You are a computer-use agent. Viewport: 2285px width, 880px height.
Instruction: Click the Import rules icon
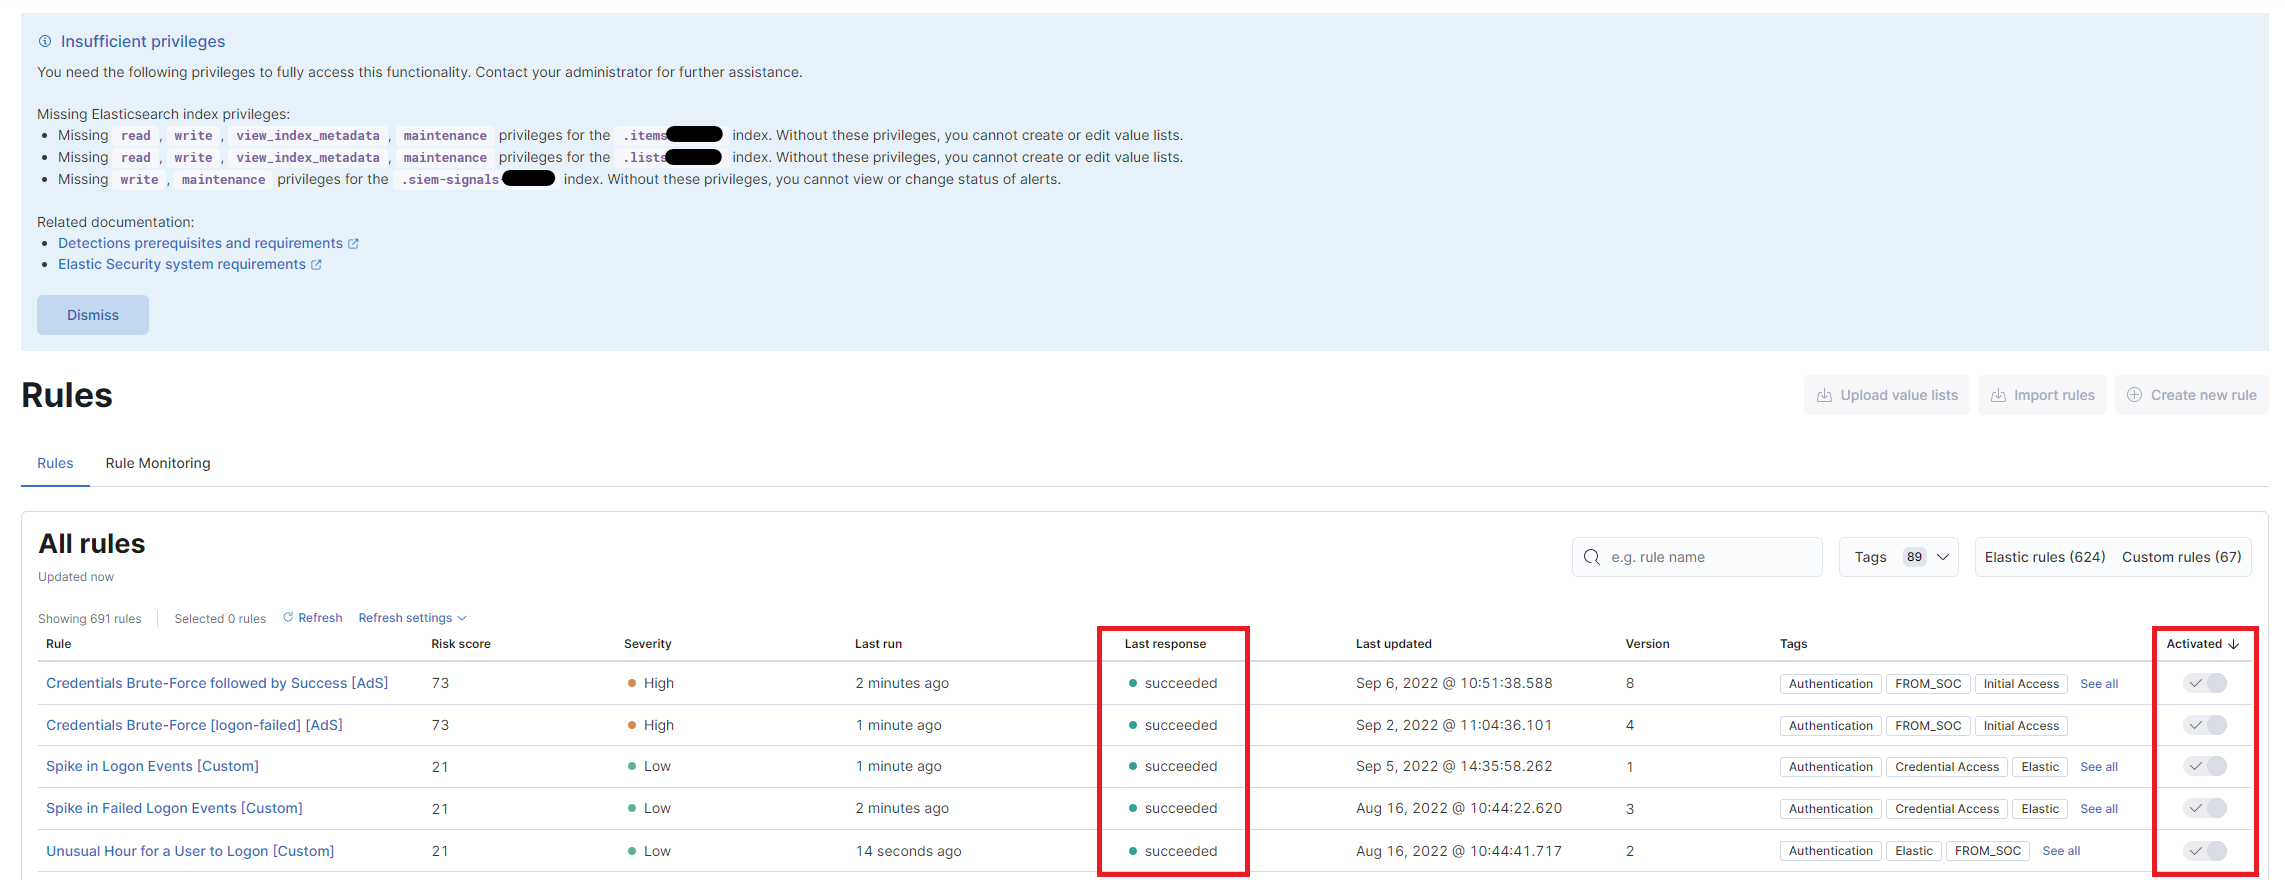click(x=1998, y=395)
